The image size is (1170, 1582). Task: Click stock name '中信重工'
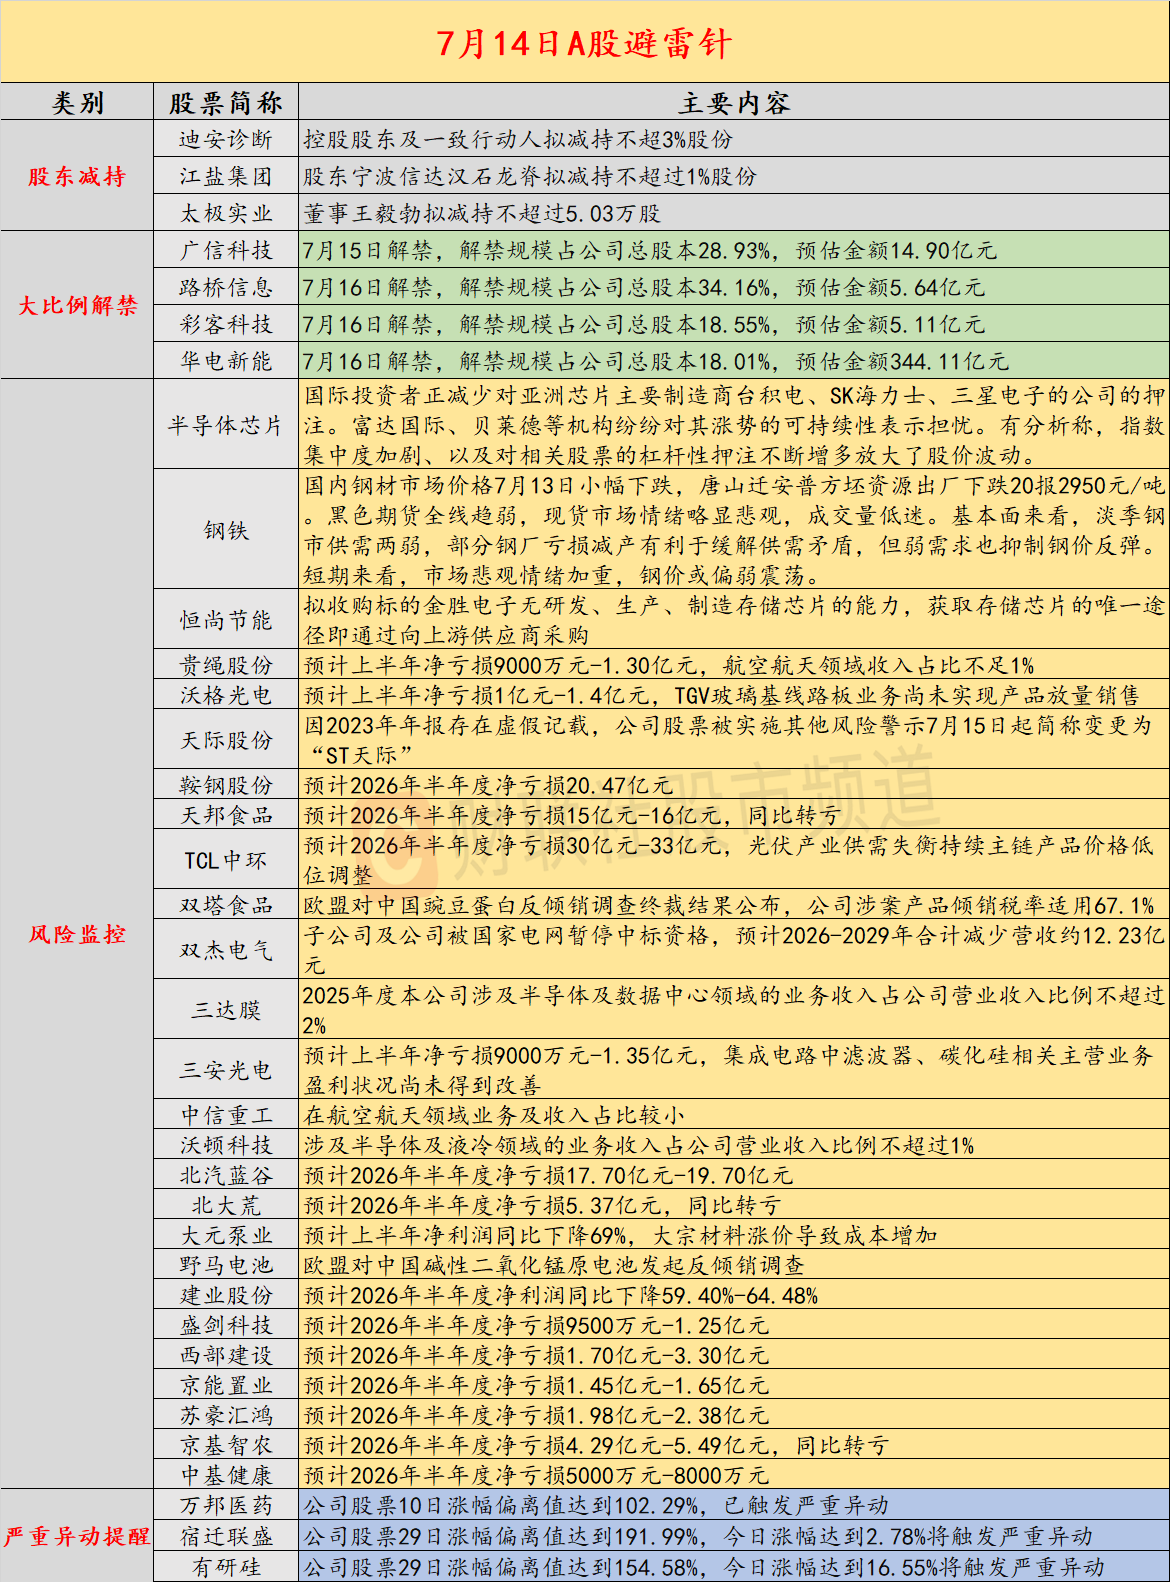(x=226, y=1115)
